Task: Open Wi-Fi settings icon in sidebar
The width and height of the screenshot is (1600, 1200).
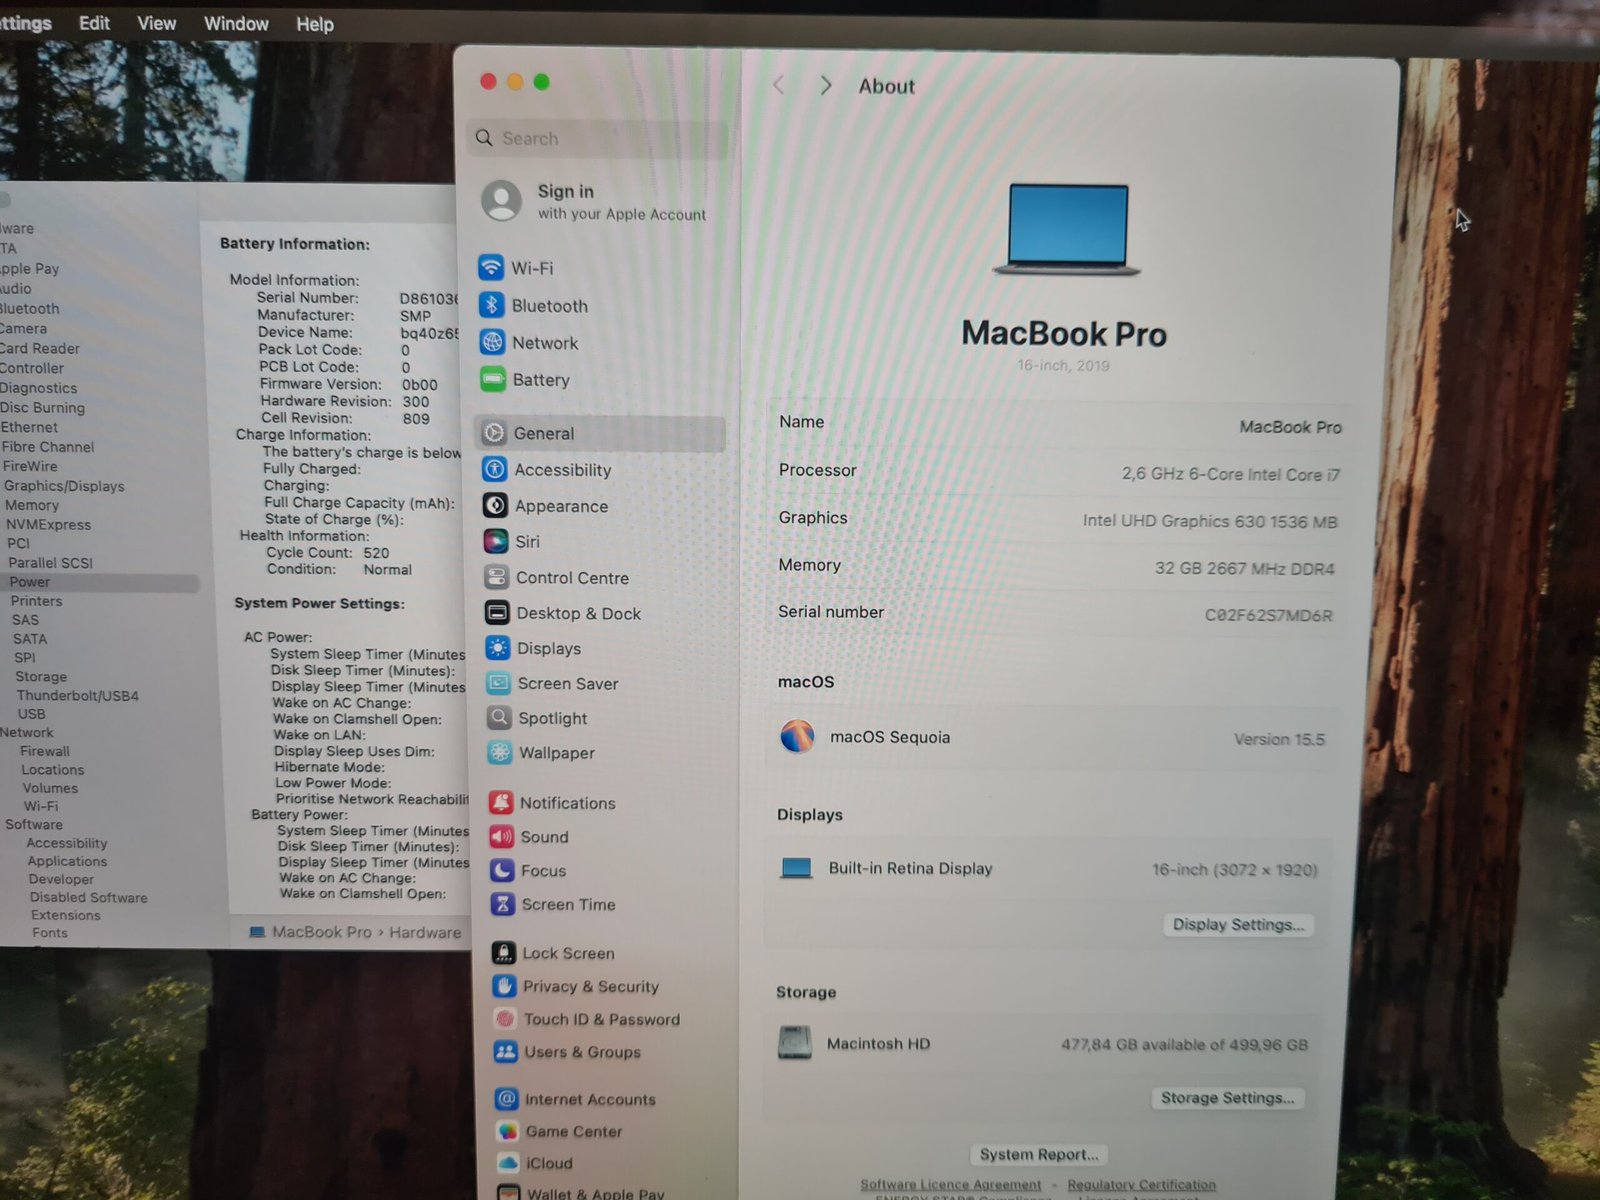Action: pyautogui.click(x=491, y=267)
